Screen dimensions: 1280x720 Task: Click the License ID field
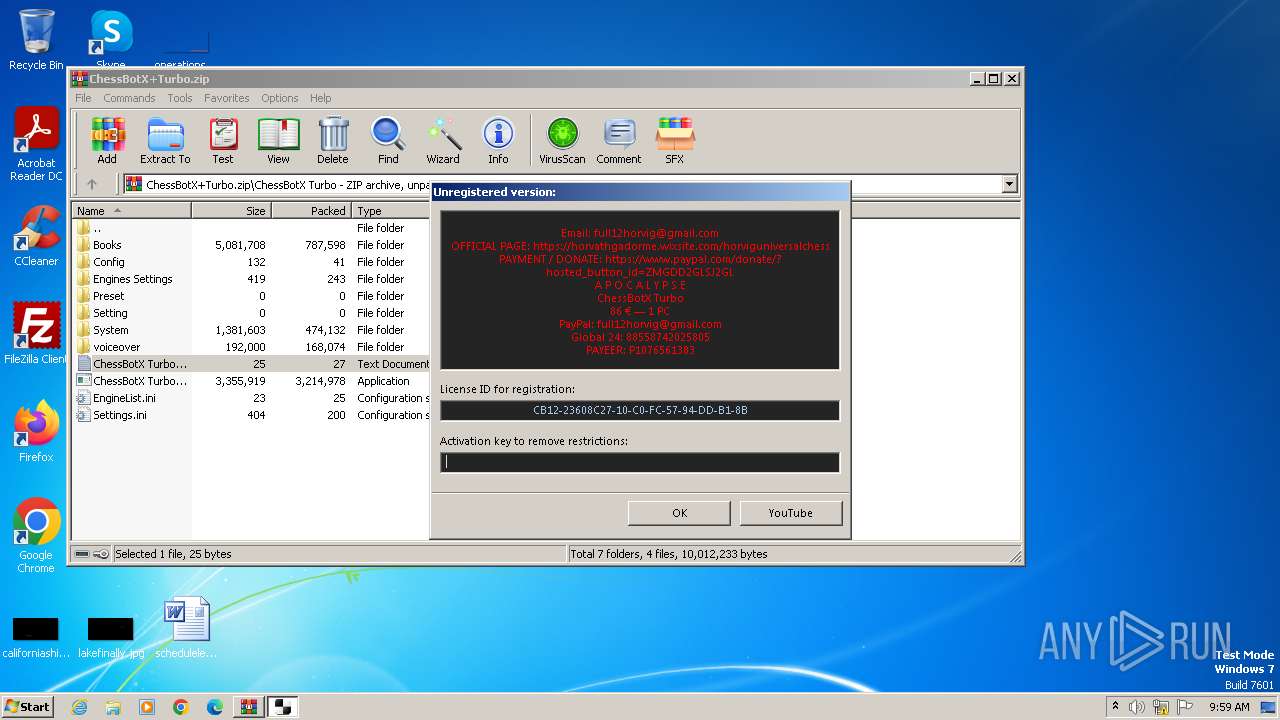pyautogui.click(x=640, y=410)
